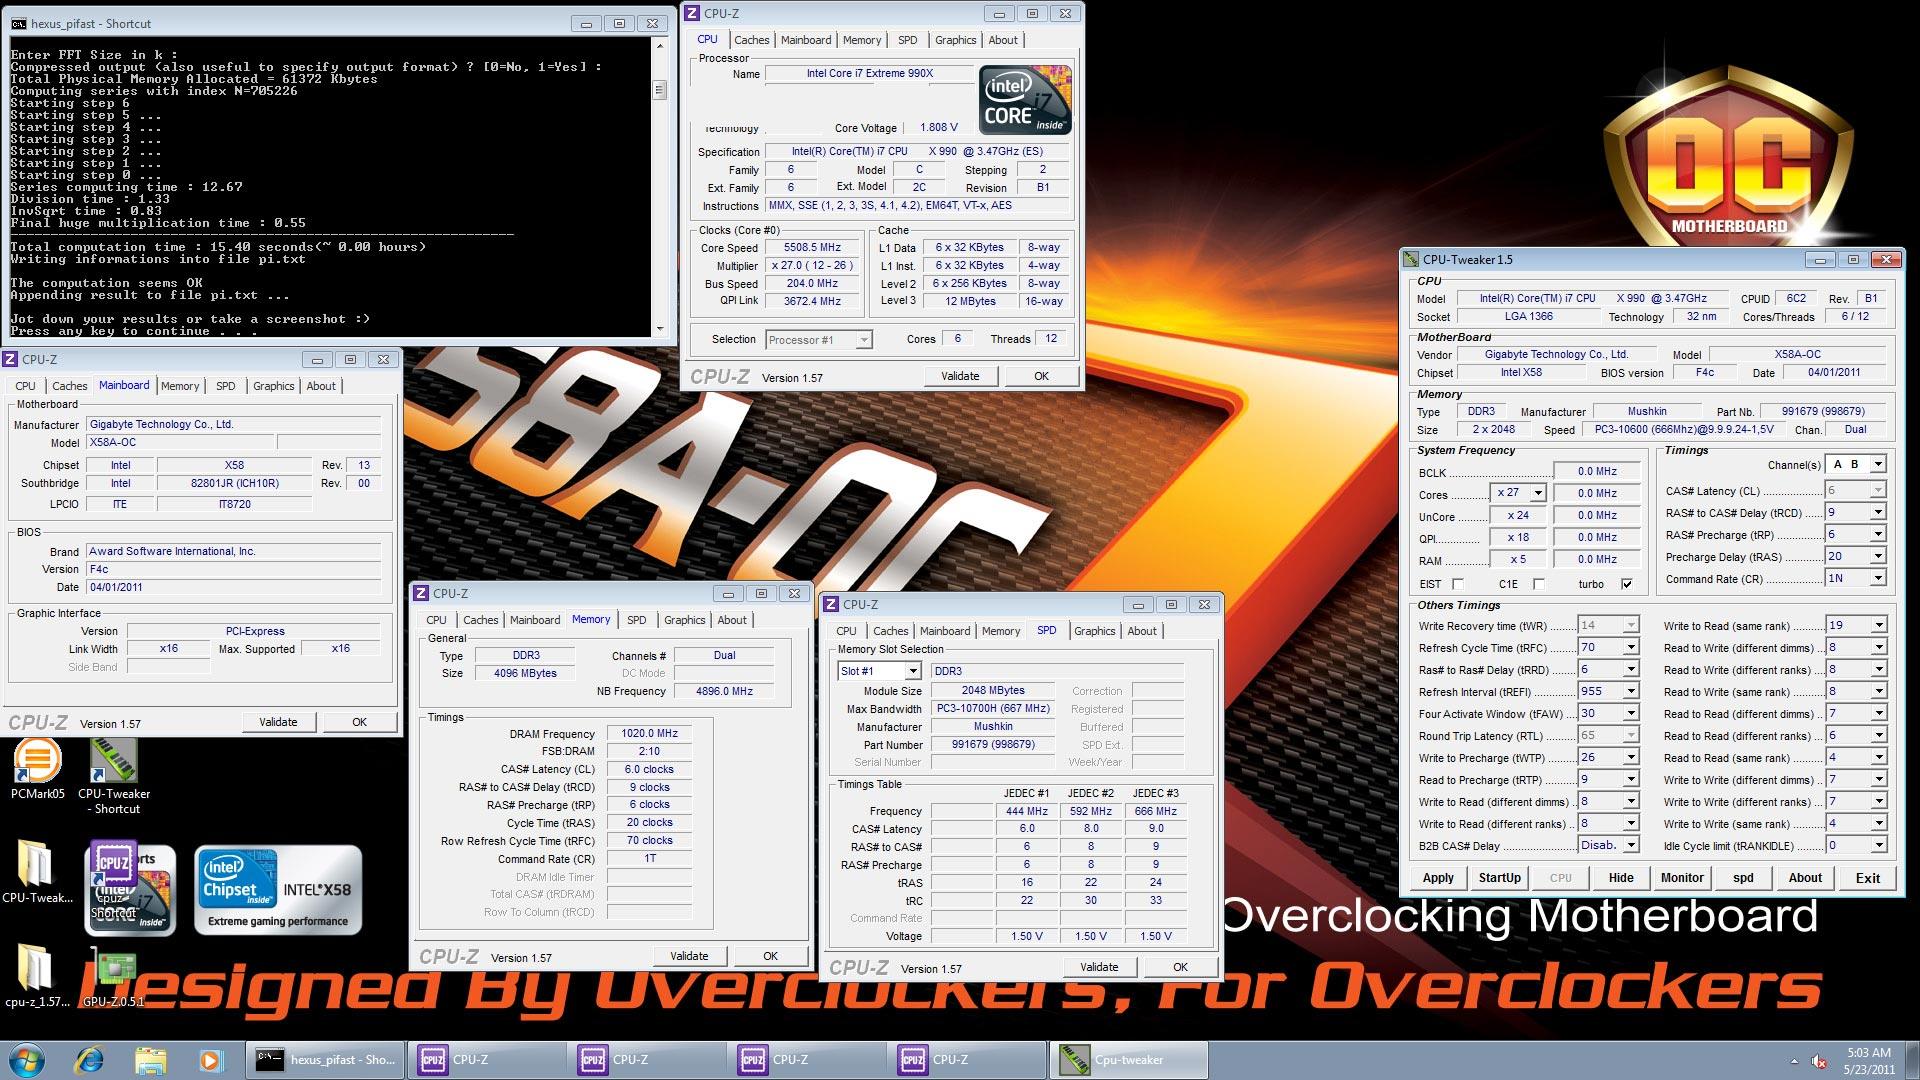Open Refresh Cycle Time (tRFC) dropdown
Image resolution: width=1920 pixels, height=1080 pixels.
coord(1631,647)
